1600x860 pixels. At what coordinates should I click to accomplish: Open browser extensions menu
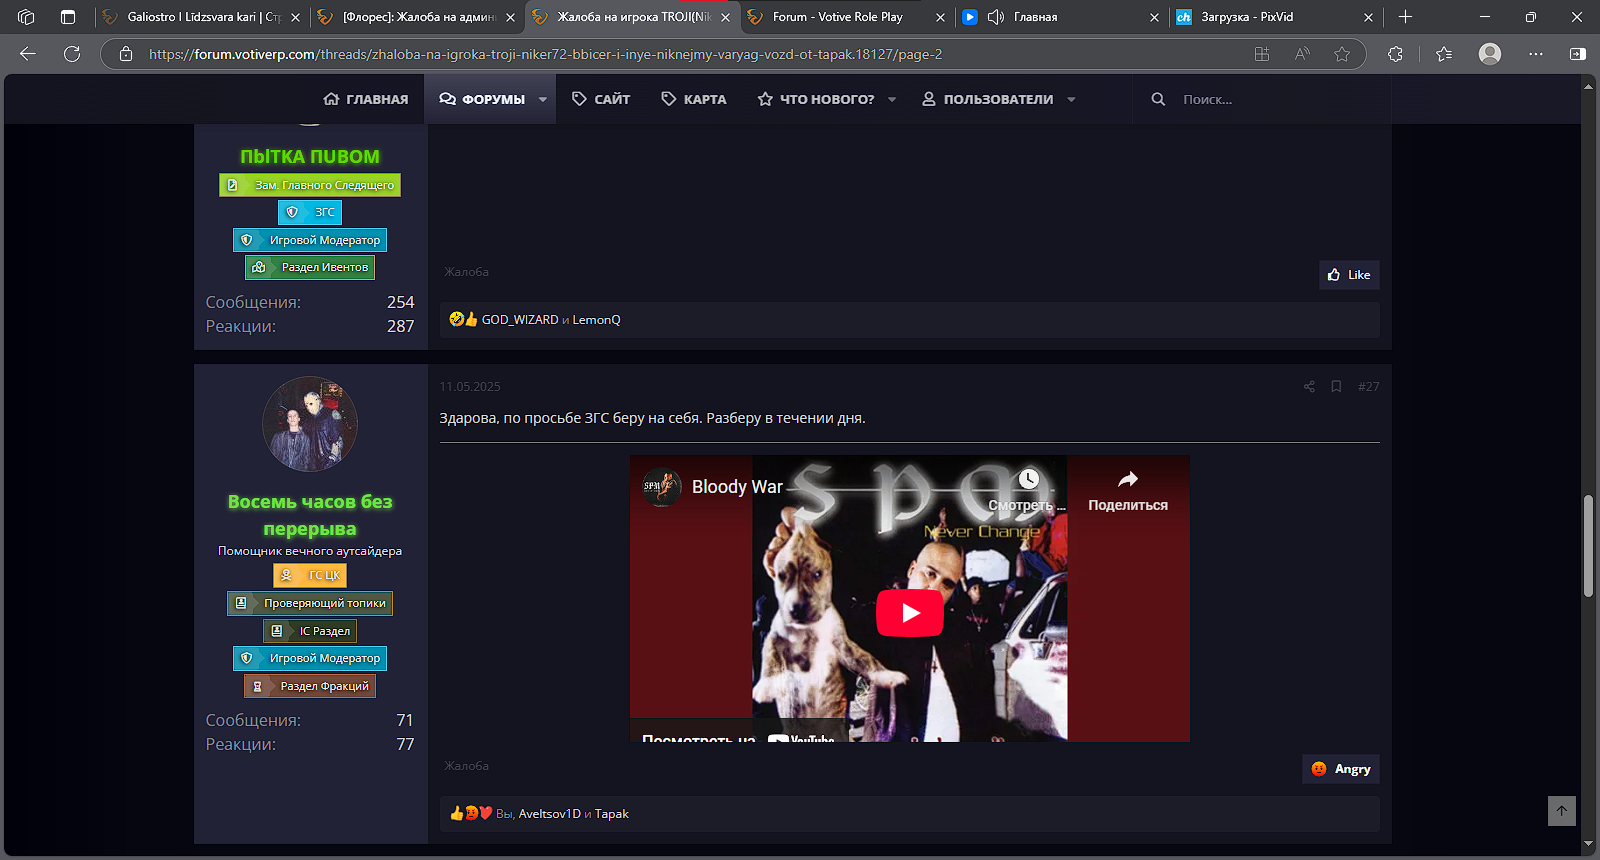pyautogui.click(x=1396, y=54)
